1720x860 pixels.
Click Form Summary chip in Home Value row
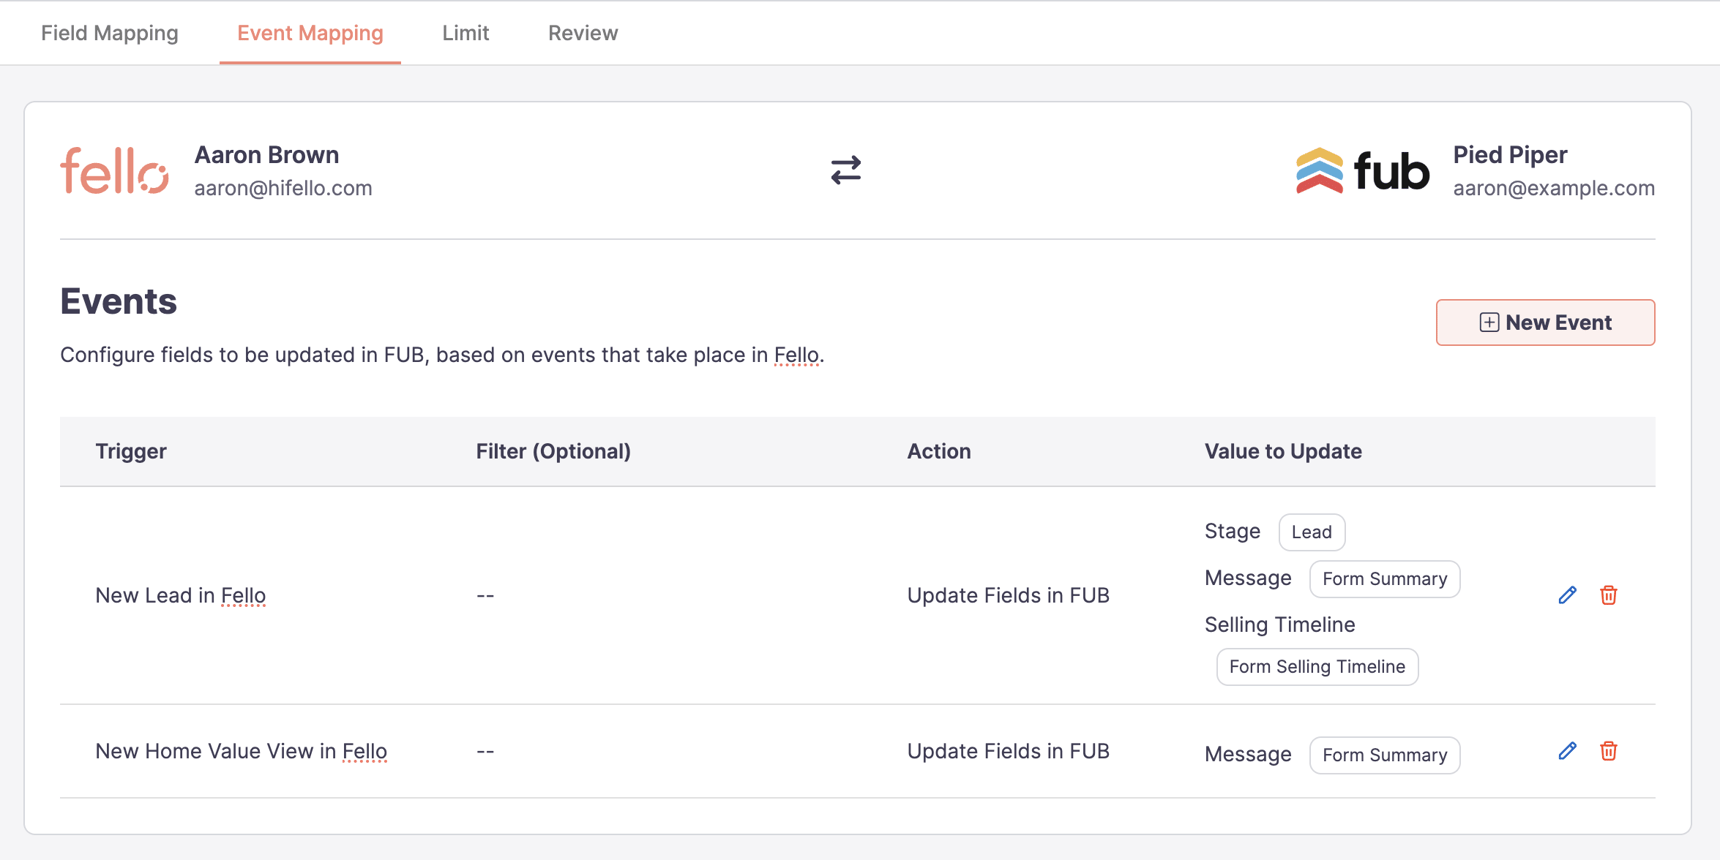[1384, 755]
